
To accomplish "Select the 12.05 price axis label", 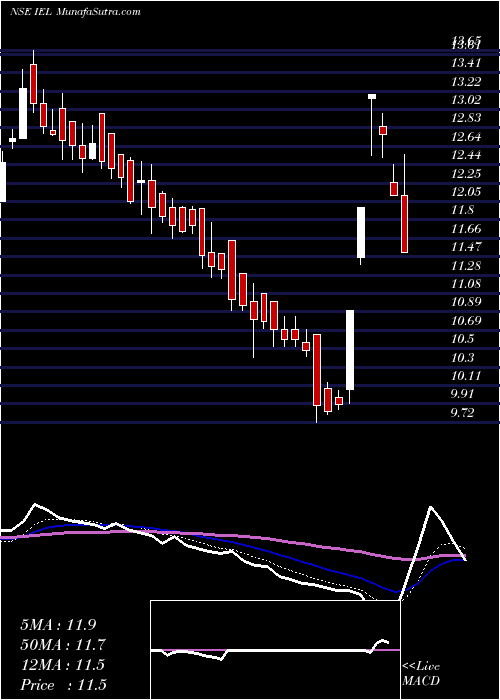I will 466,192.
